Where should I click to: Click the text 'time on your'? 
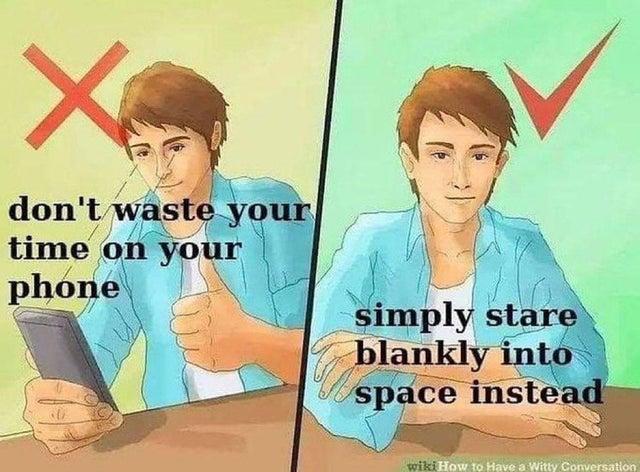tap(124, 250)
